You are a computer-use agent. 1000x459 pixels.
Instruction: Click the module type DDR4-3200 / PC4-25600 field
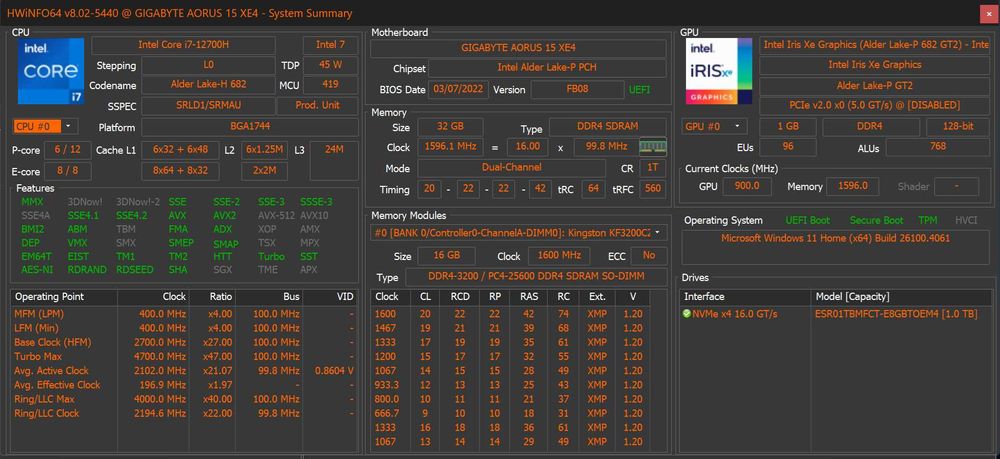[535, 277]
